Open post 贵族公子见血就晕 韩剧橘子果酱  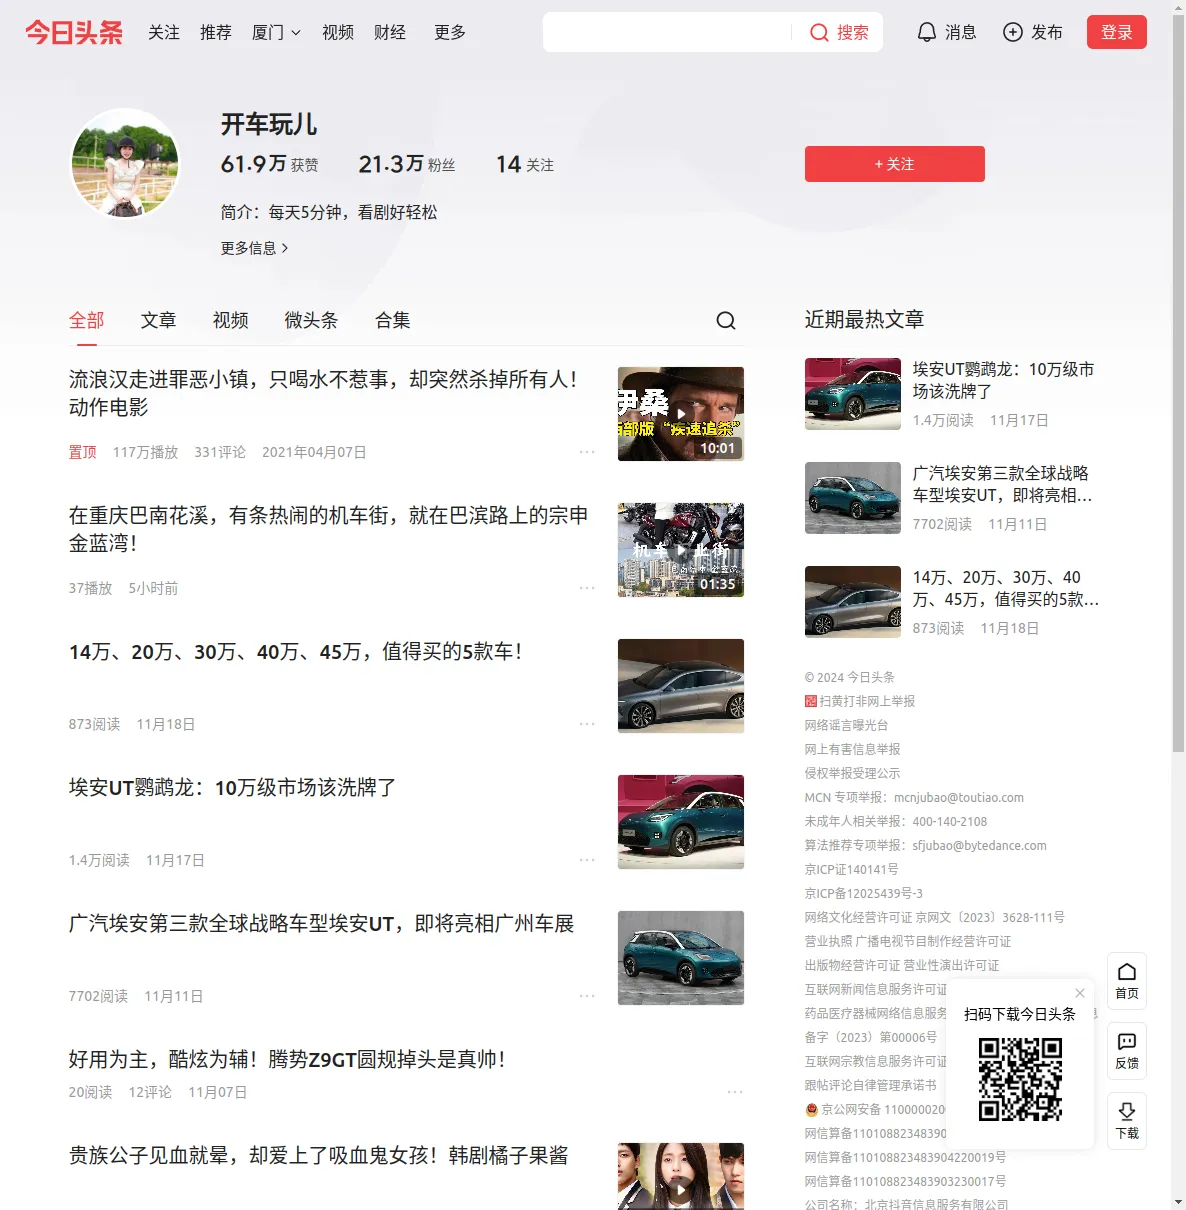[318, 1156]
